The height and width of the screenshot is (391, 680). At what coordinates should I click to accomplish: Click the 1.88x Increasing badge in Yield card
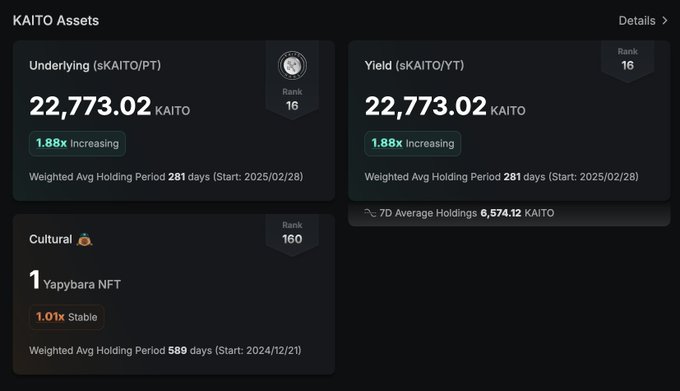(x=412, y=143)
